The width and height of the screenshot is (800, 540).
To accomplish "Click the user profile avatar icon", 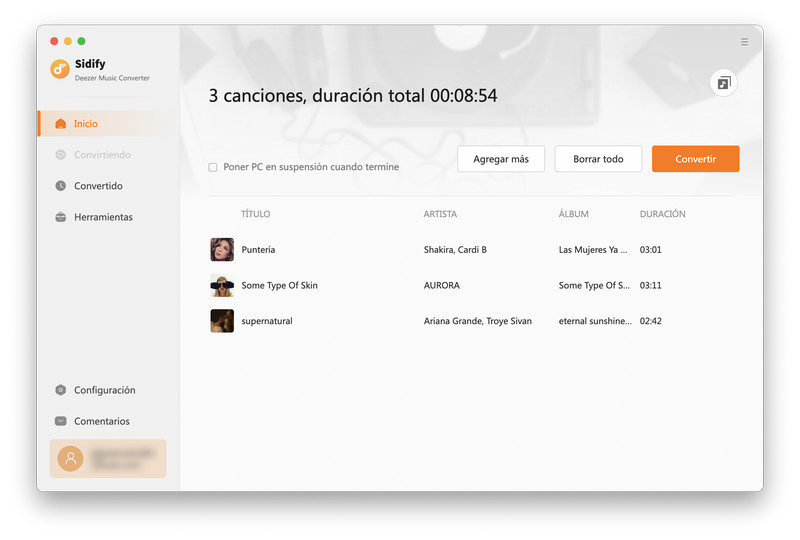I will (70, 458).
